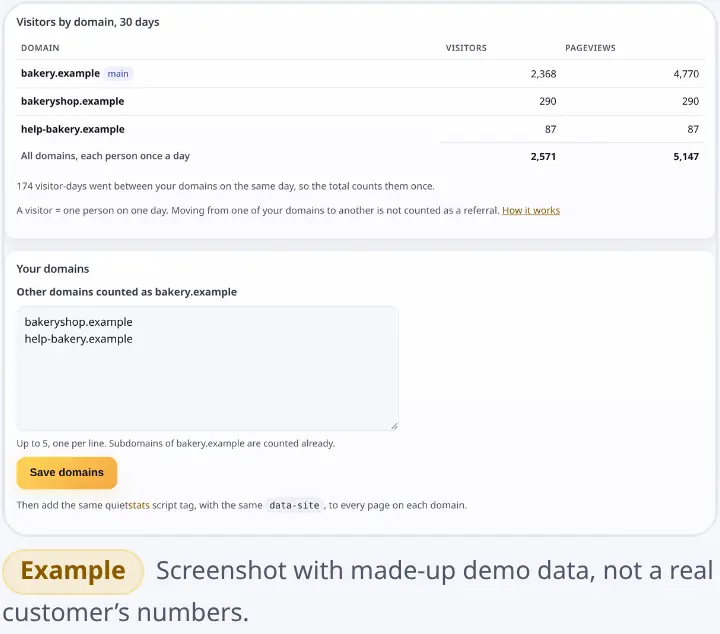
Task: Click the PAGEVIEWS column header
Action: coord(590,48)
